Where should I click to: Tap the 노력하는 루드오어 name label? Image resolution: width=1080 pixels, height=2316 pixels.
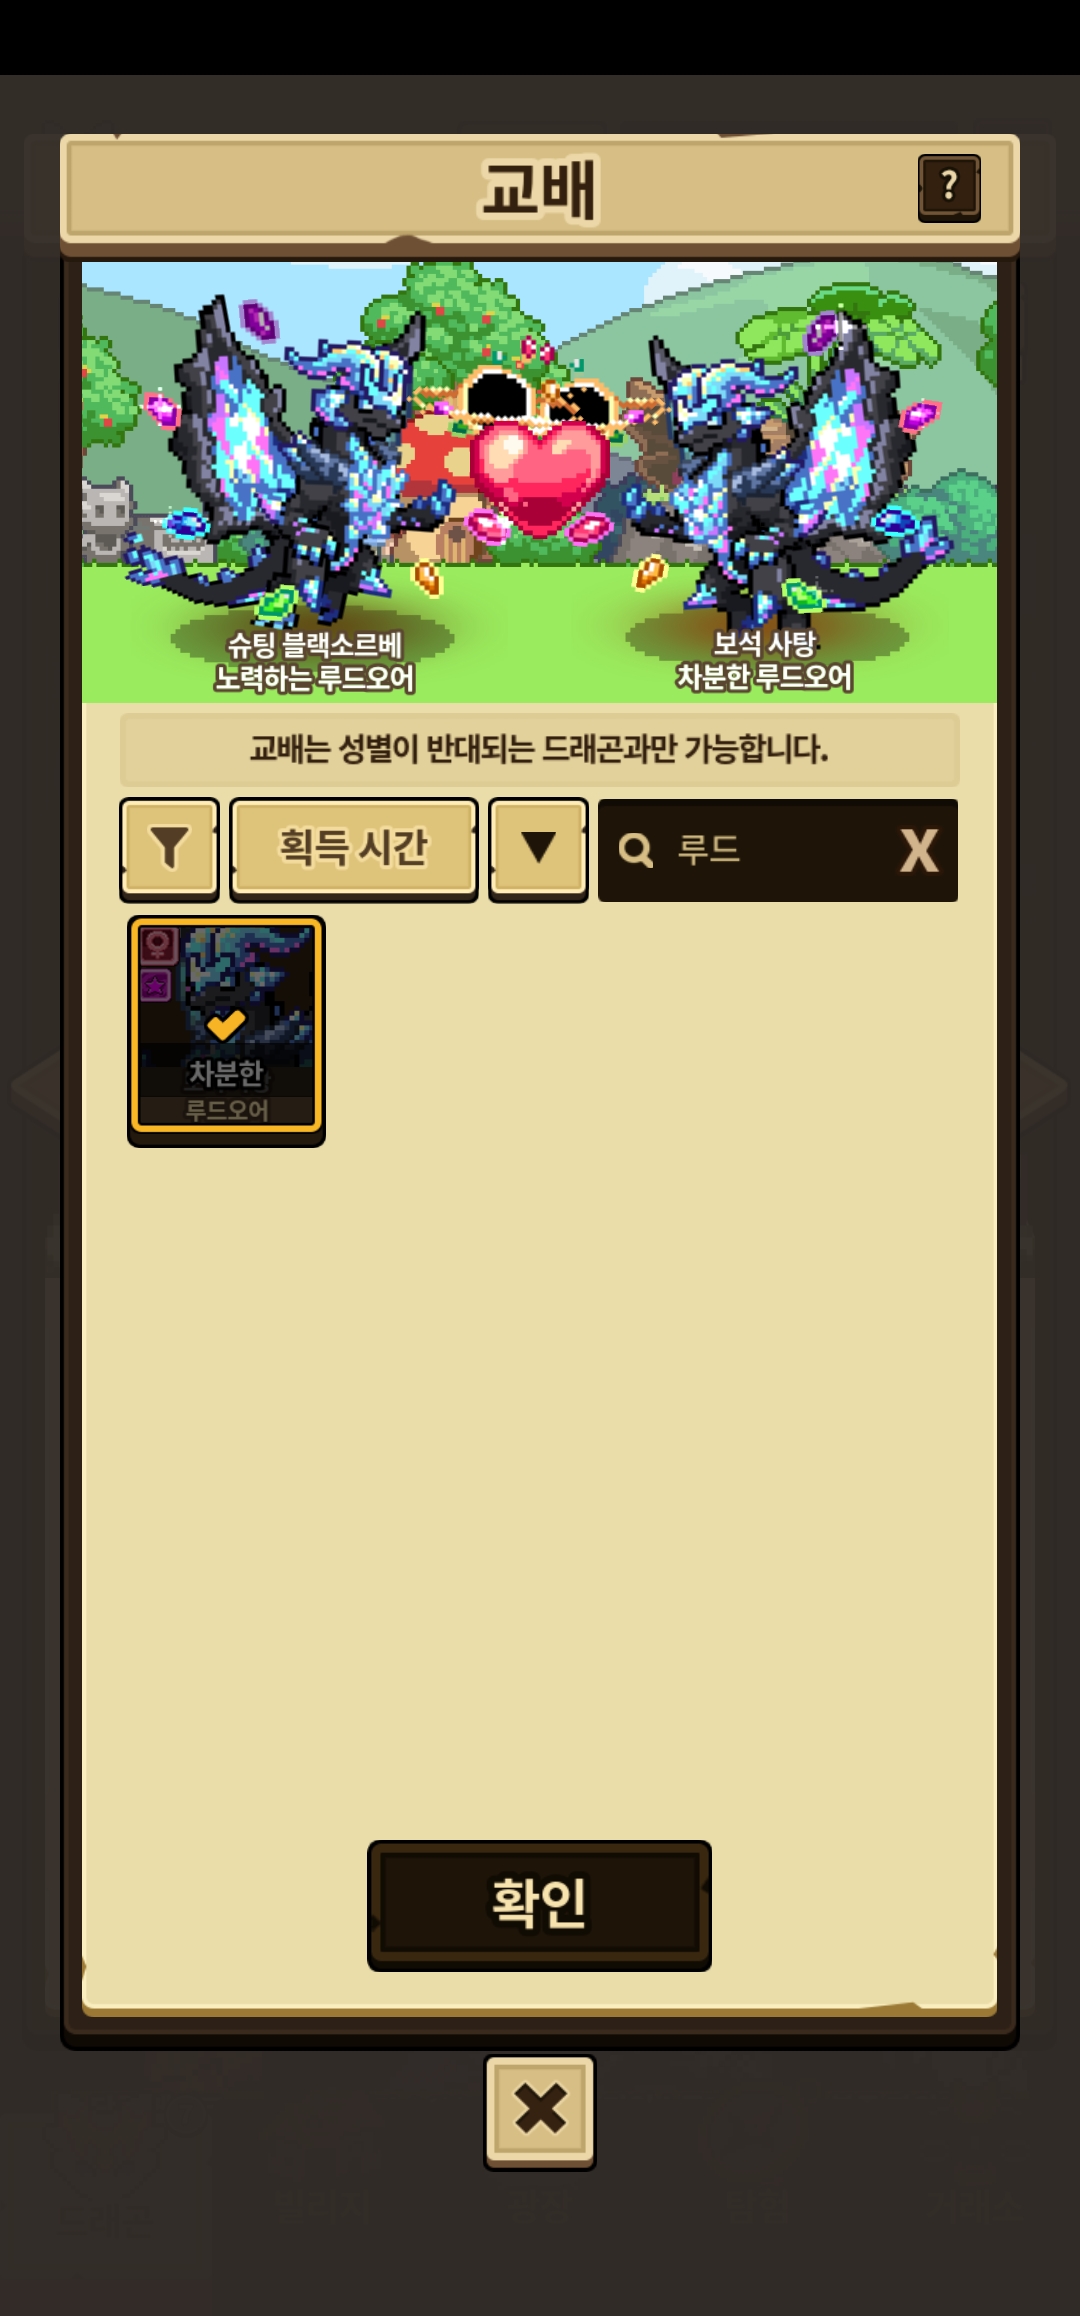(x=314, y=679)
